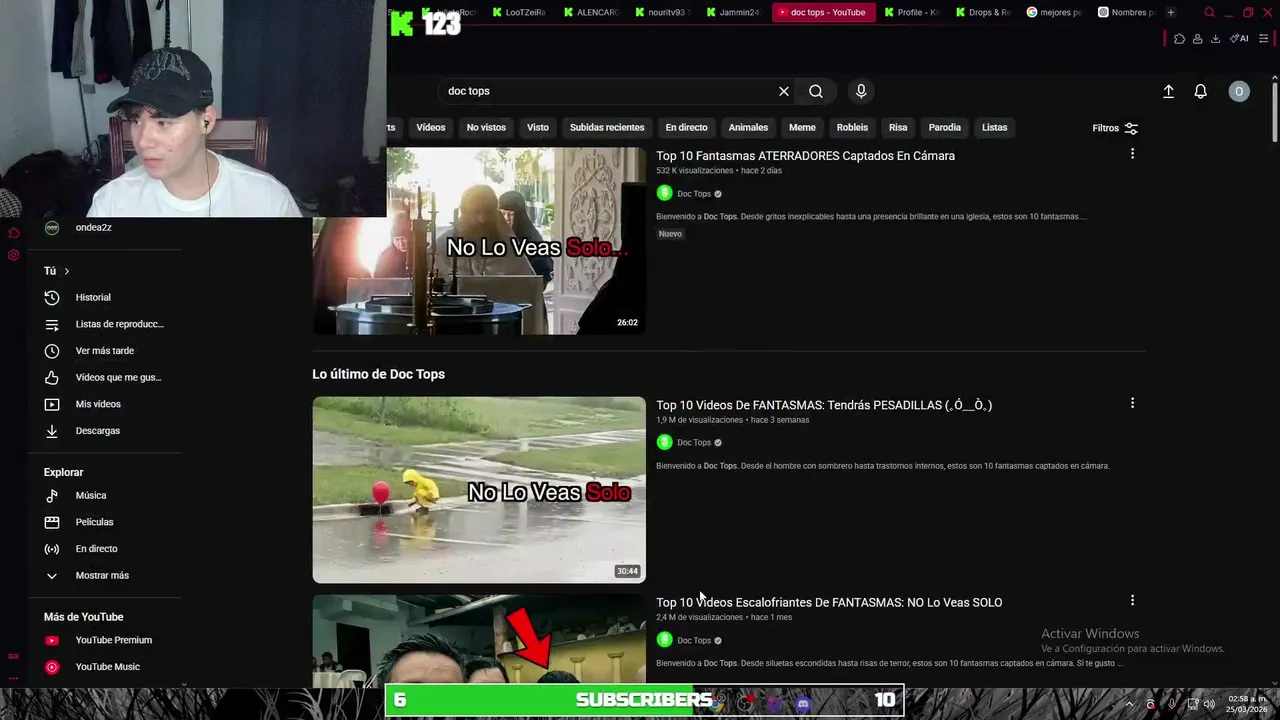Viewport: 1280px width, 720px height.
Task: Switch to the 'mejores pe' Google tab
Action: pos(1054,12)
